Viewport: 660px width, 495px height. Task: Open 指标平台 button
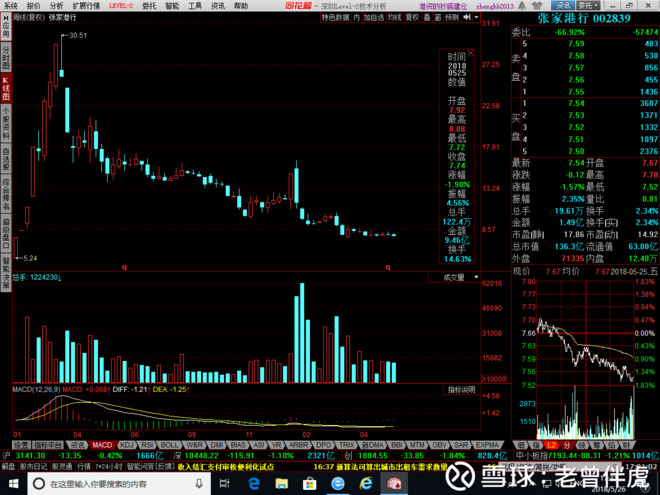[x=48, y=445]
